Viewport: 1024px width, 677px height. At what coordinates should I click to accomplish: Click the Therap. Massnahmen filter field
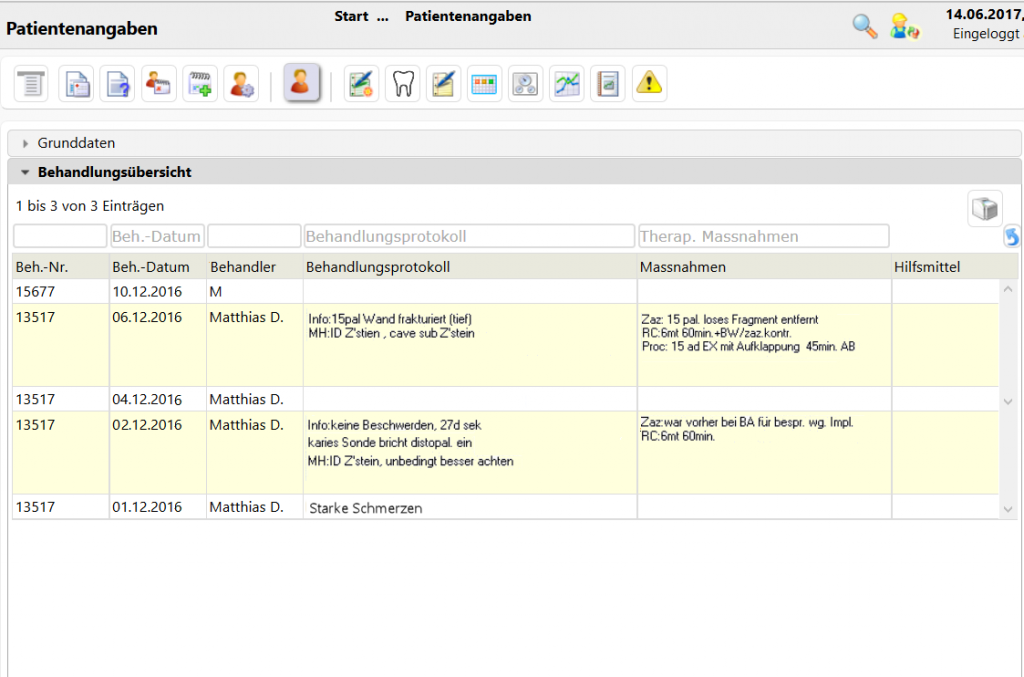click(x=763, y=236)
